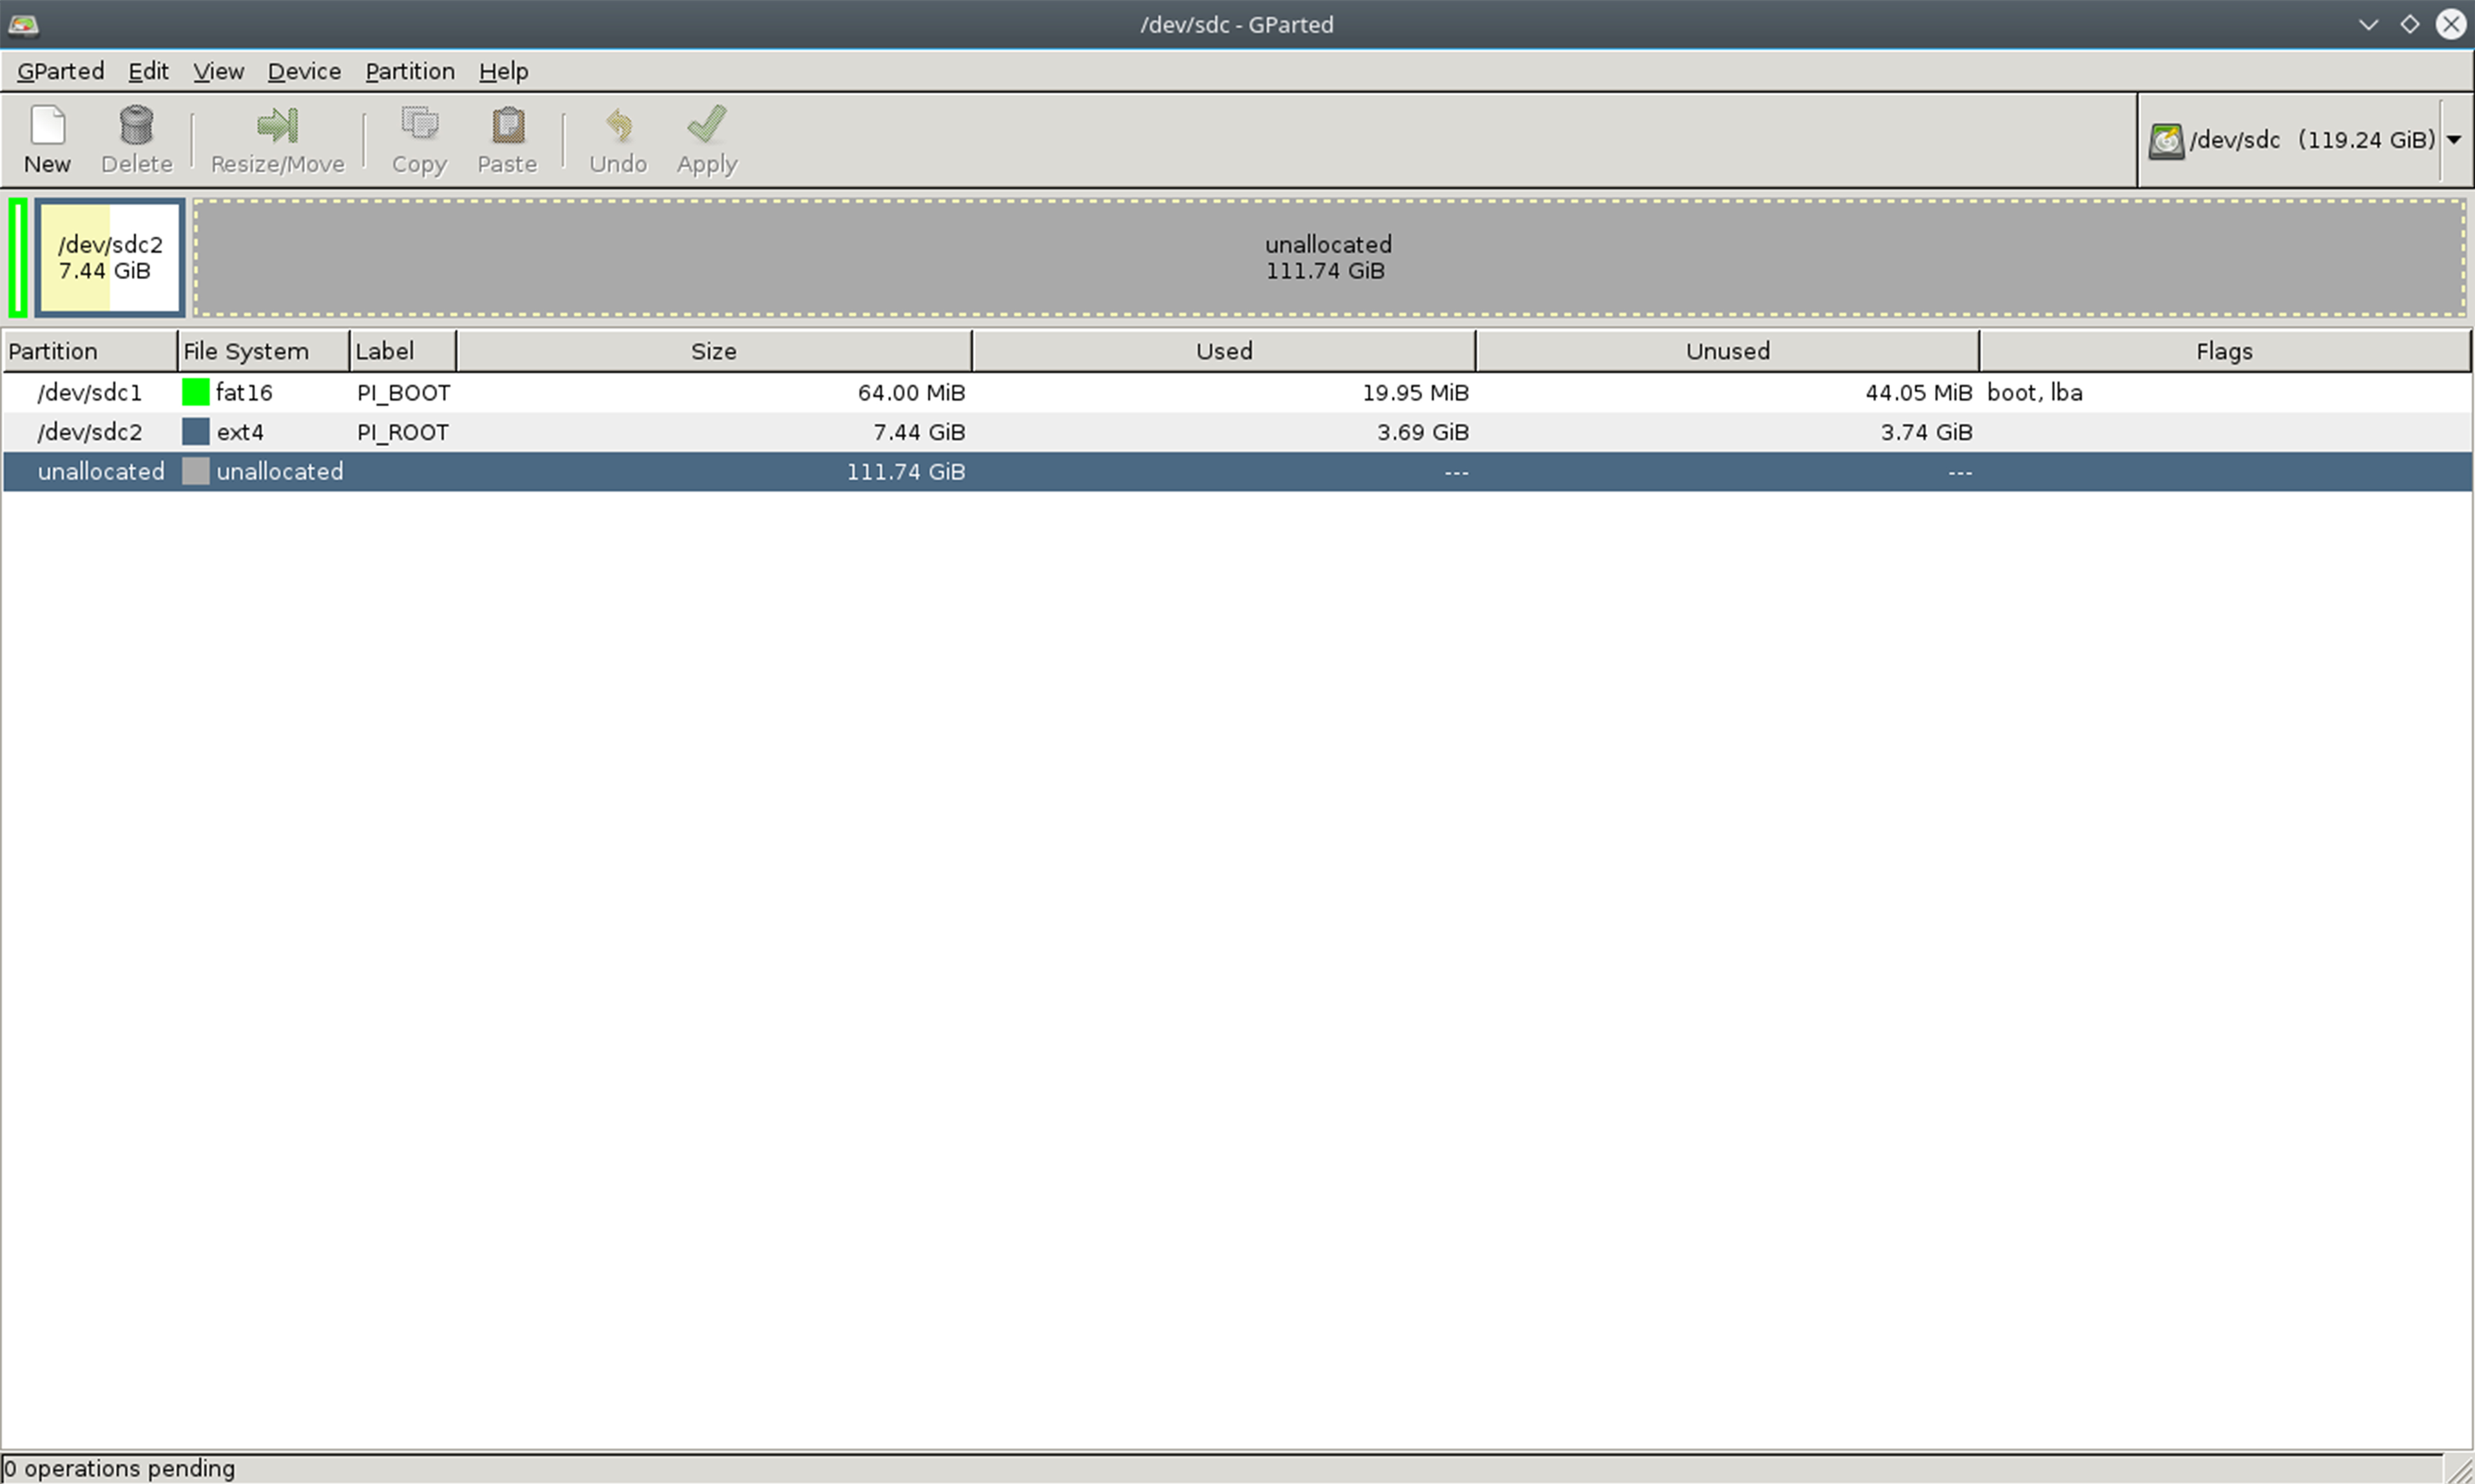Click the Copy partition toolbar icon
This screenshot has width=2475, height=1484.
tap(419, 125)
